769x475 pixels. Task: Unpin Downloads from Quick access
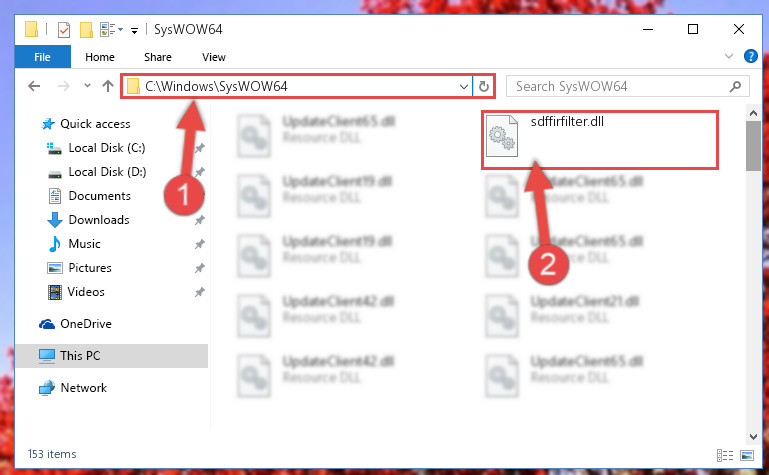[x=200, y=220]
